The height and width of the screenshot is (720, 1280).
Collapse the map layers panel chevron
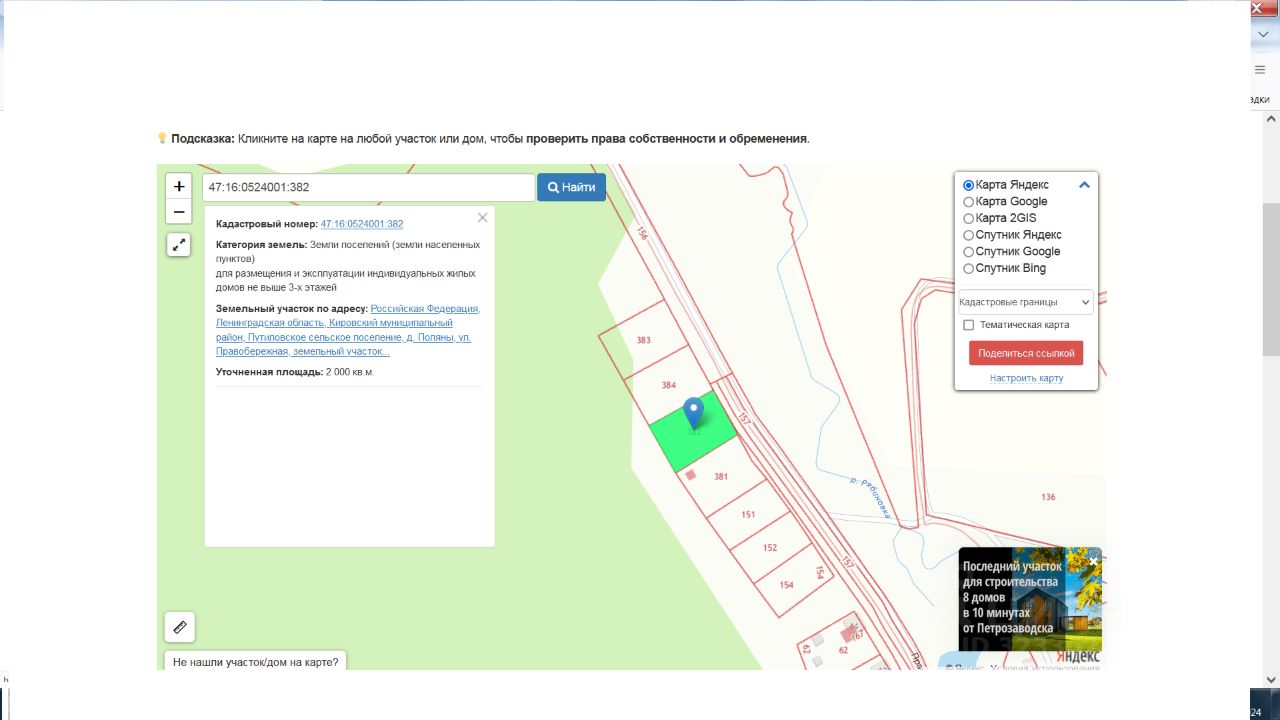tap(1084, 185)
